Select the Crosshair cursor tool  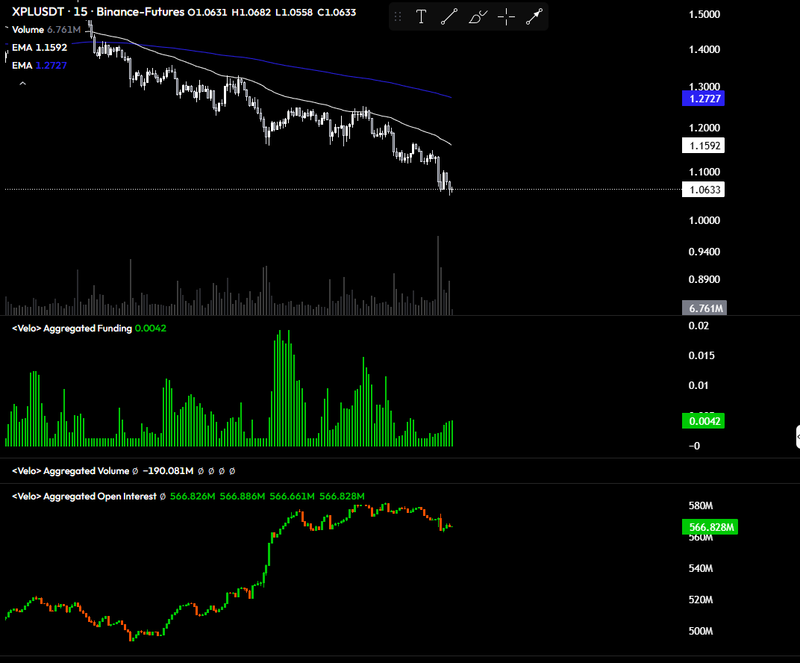(506, 16)
